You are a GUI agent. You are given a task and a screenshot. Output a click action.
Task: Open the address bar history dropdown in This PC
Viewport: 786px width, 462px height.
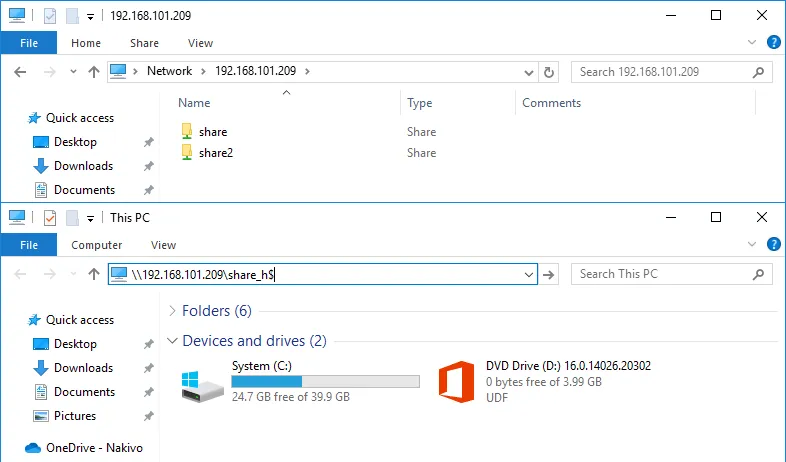pos(529,274)
